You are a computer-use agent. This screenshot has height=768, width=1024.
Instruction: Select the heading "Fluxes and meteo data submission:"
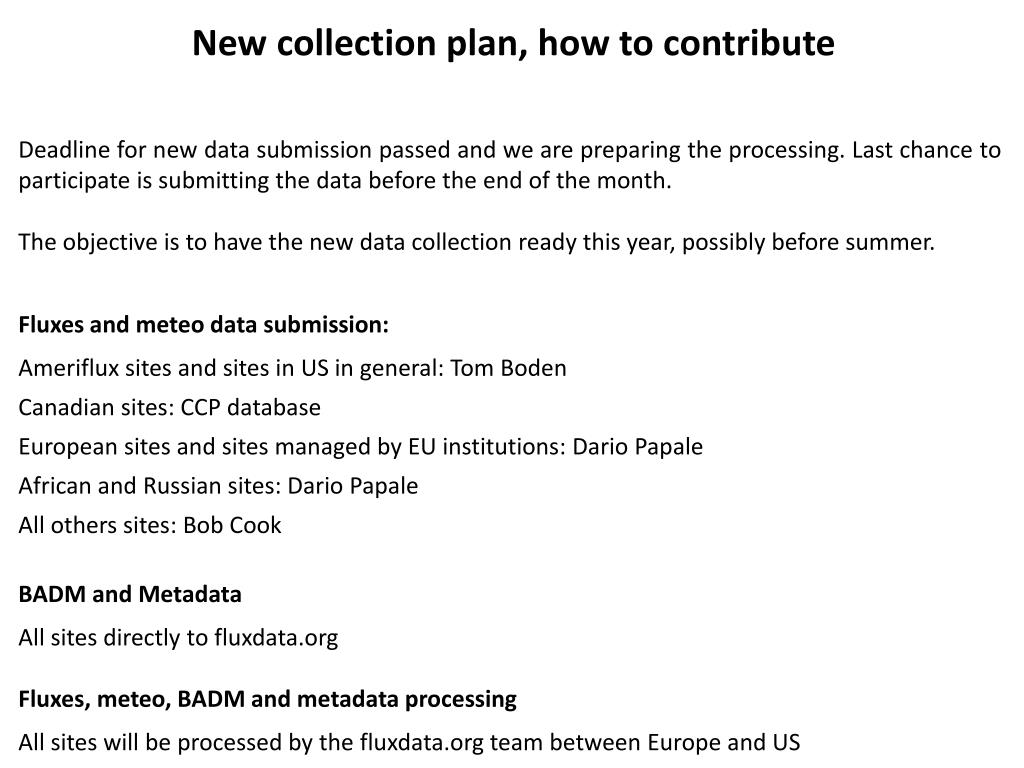204,325
